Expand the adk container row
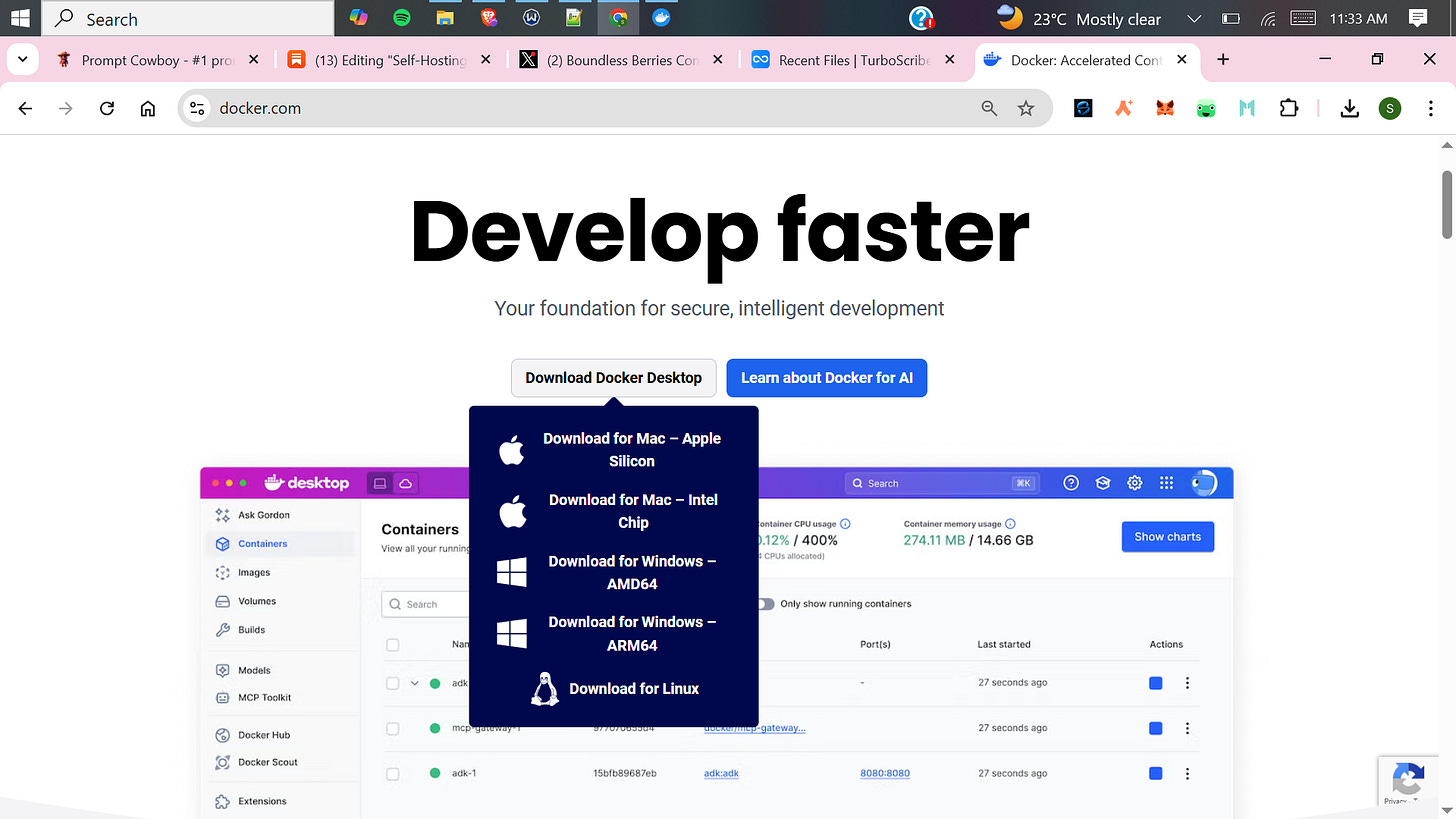 point(414,683)
